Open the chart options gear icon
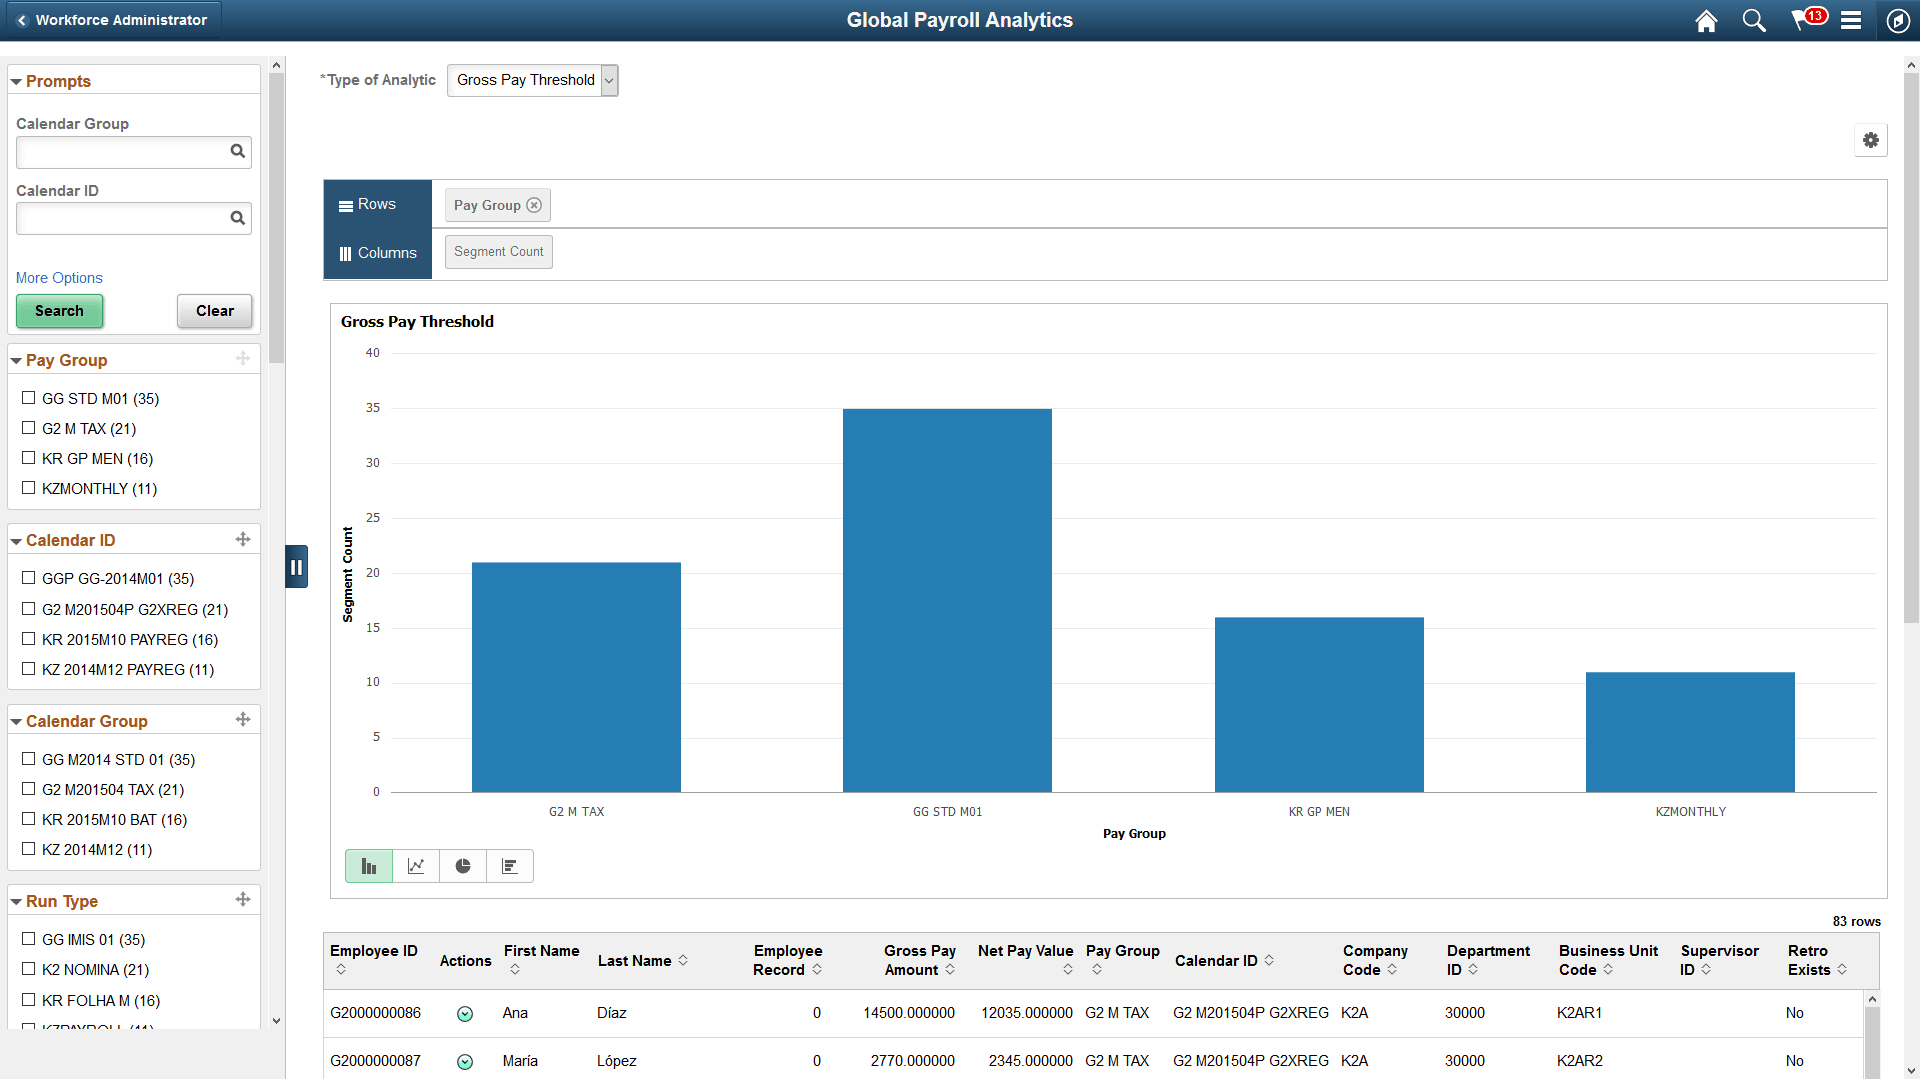Image resolution: width=1920 pixels, height=1079 pixels. point(1871,140)
